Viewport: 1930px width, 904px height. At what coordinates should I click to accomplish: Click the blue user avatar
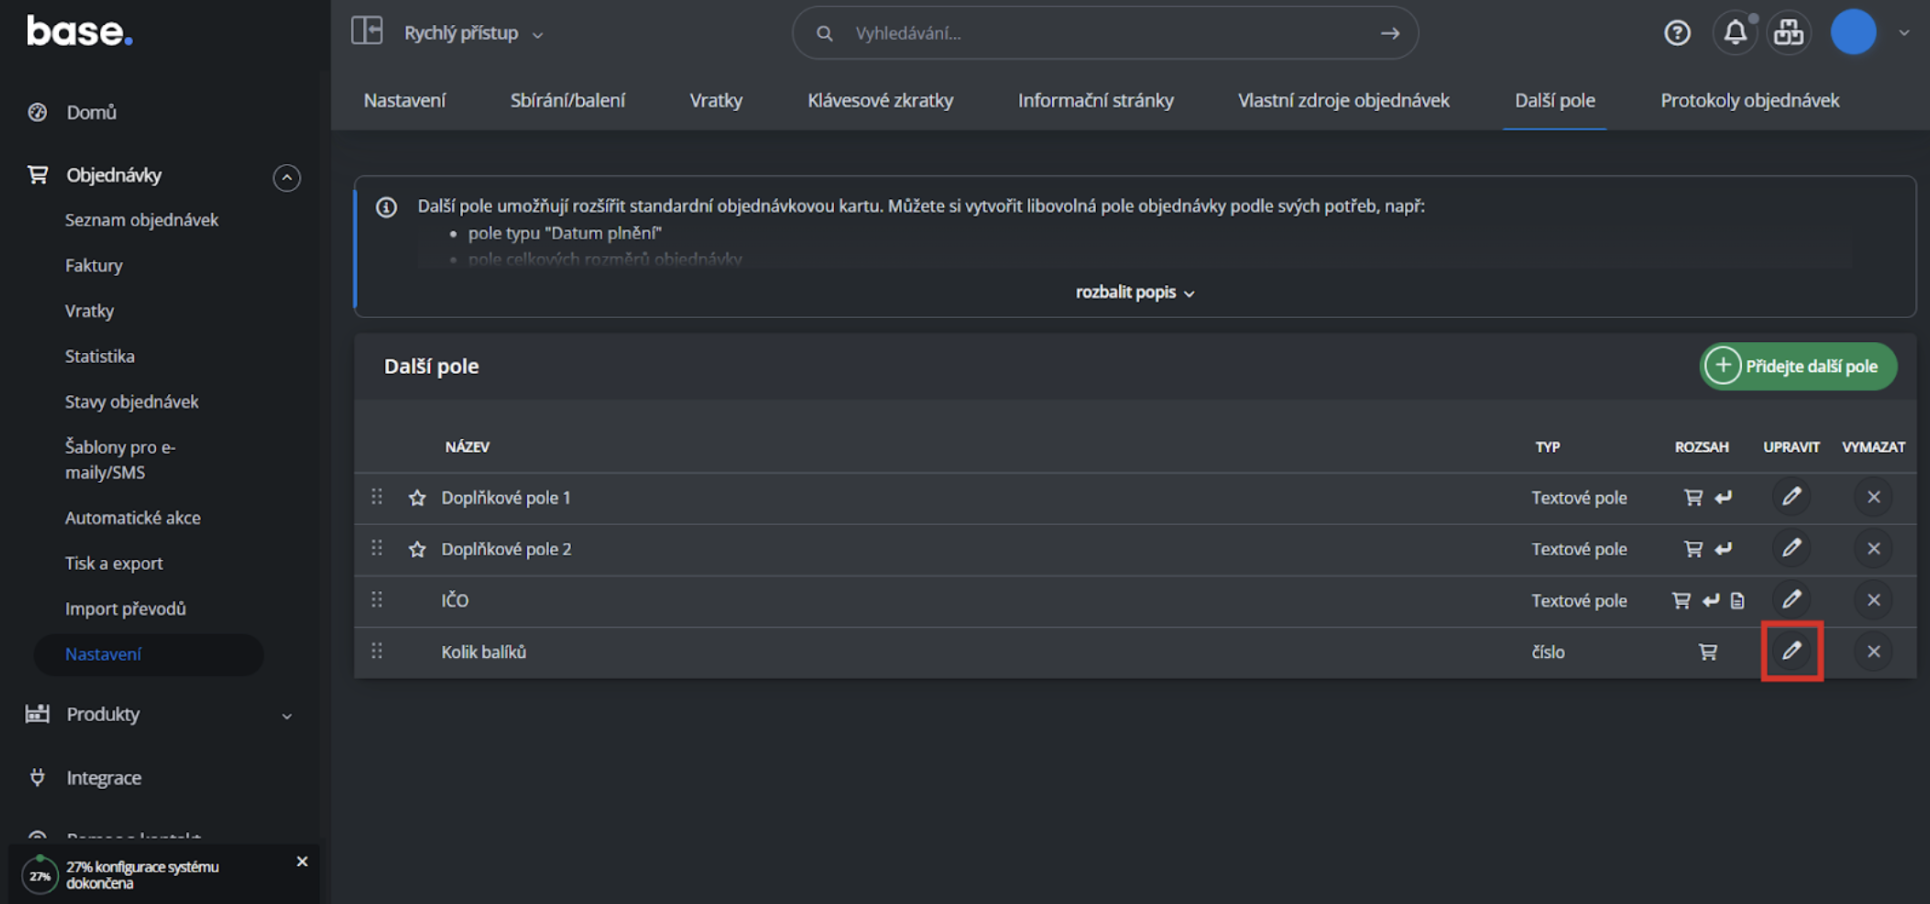tap(1853, 32)
